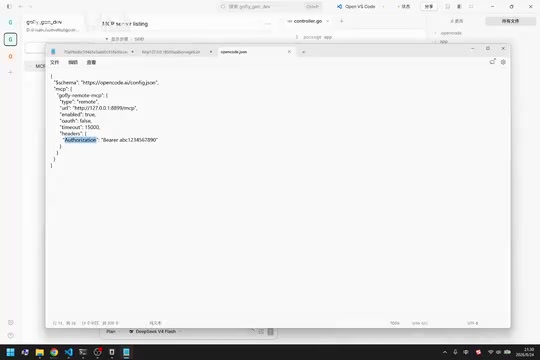Go forward using the right arrow
The image size is (540, 360).
pyautogui.click(x=30, y=7)
